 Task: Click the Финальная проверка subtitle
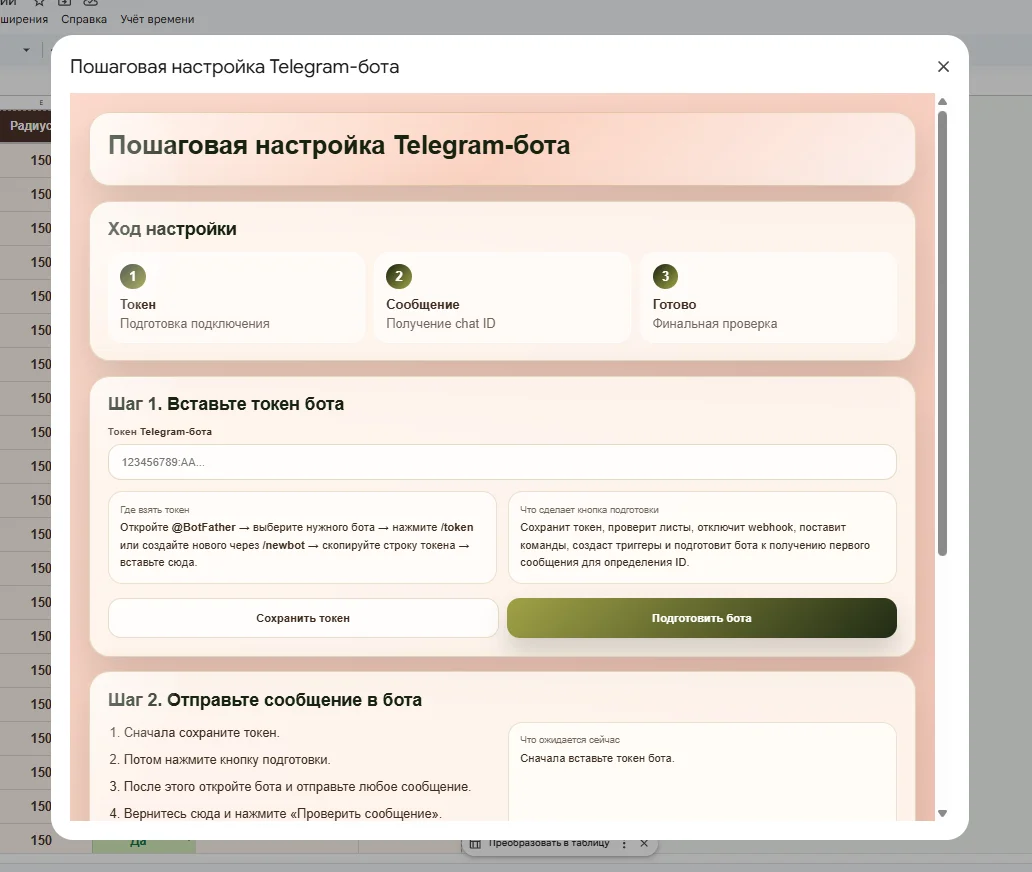pos(715,324)
